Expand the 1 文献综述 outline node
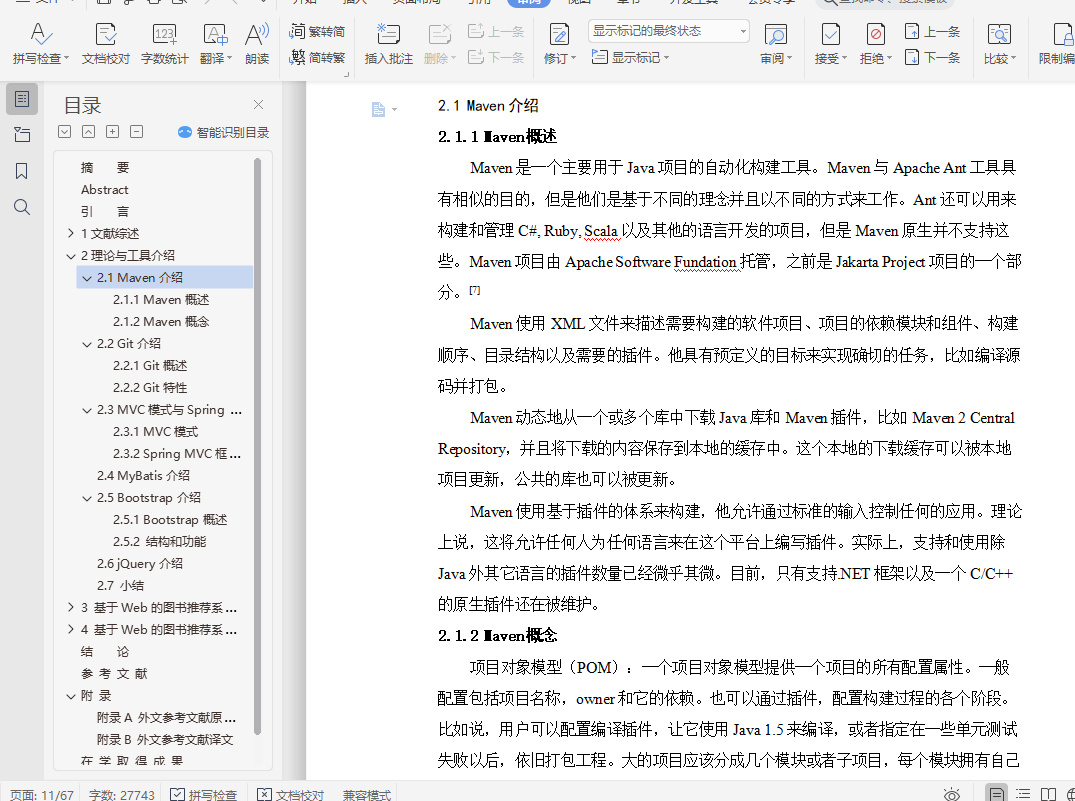The height and width of the screenshot is (801, 1075). 71,233
